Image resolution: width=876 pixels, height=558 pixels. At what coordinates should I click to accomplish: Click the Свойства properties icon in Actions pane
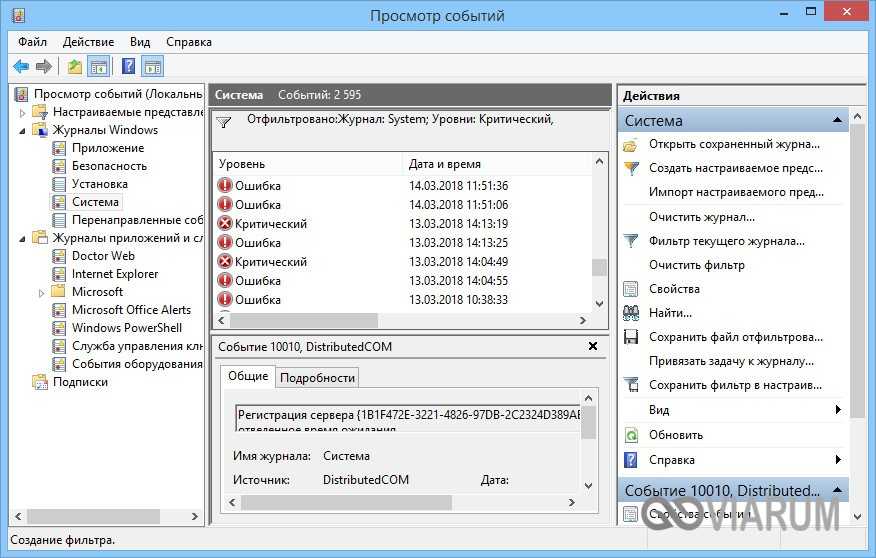coord(631,289)
